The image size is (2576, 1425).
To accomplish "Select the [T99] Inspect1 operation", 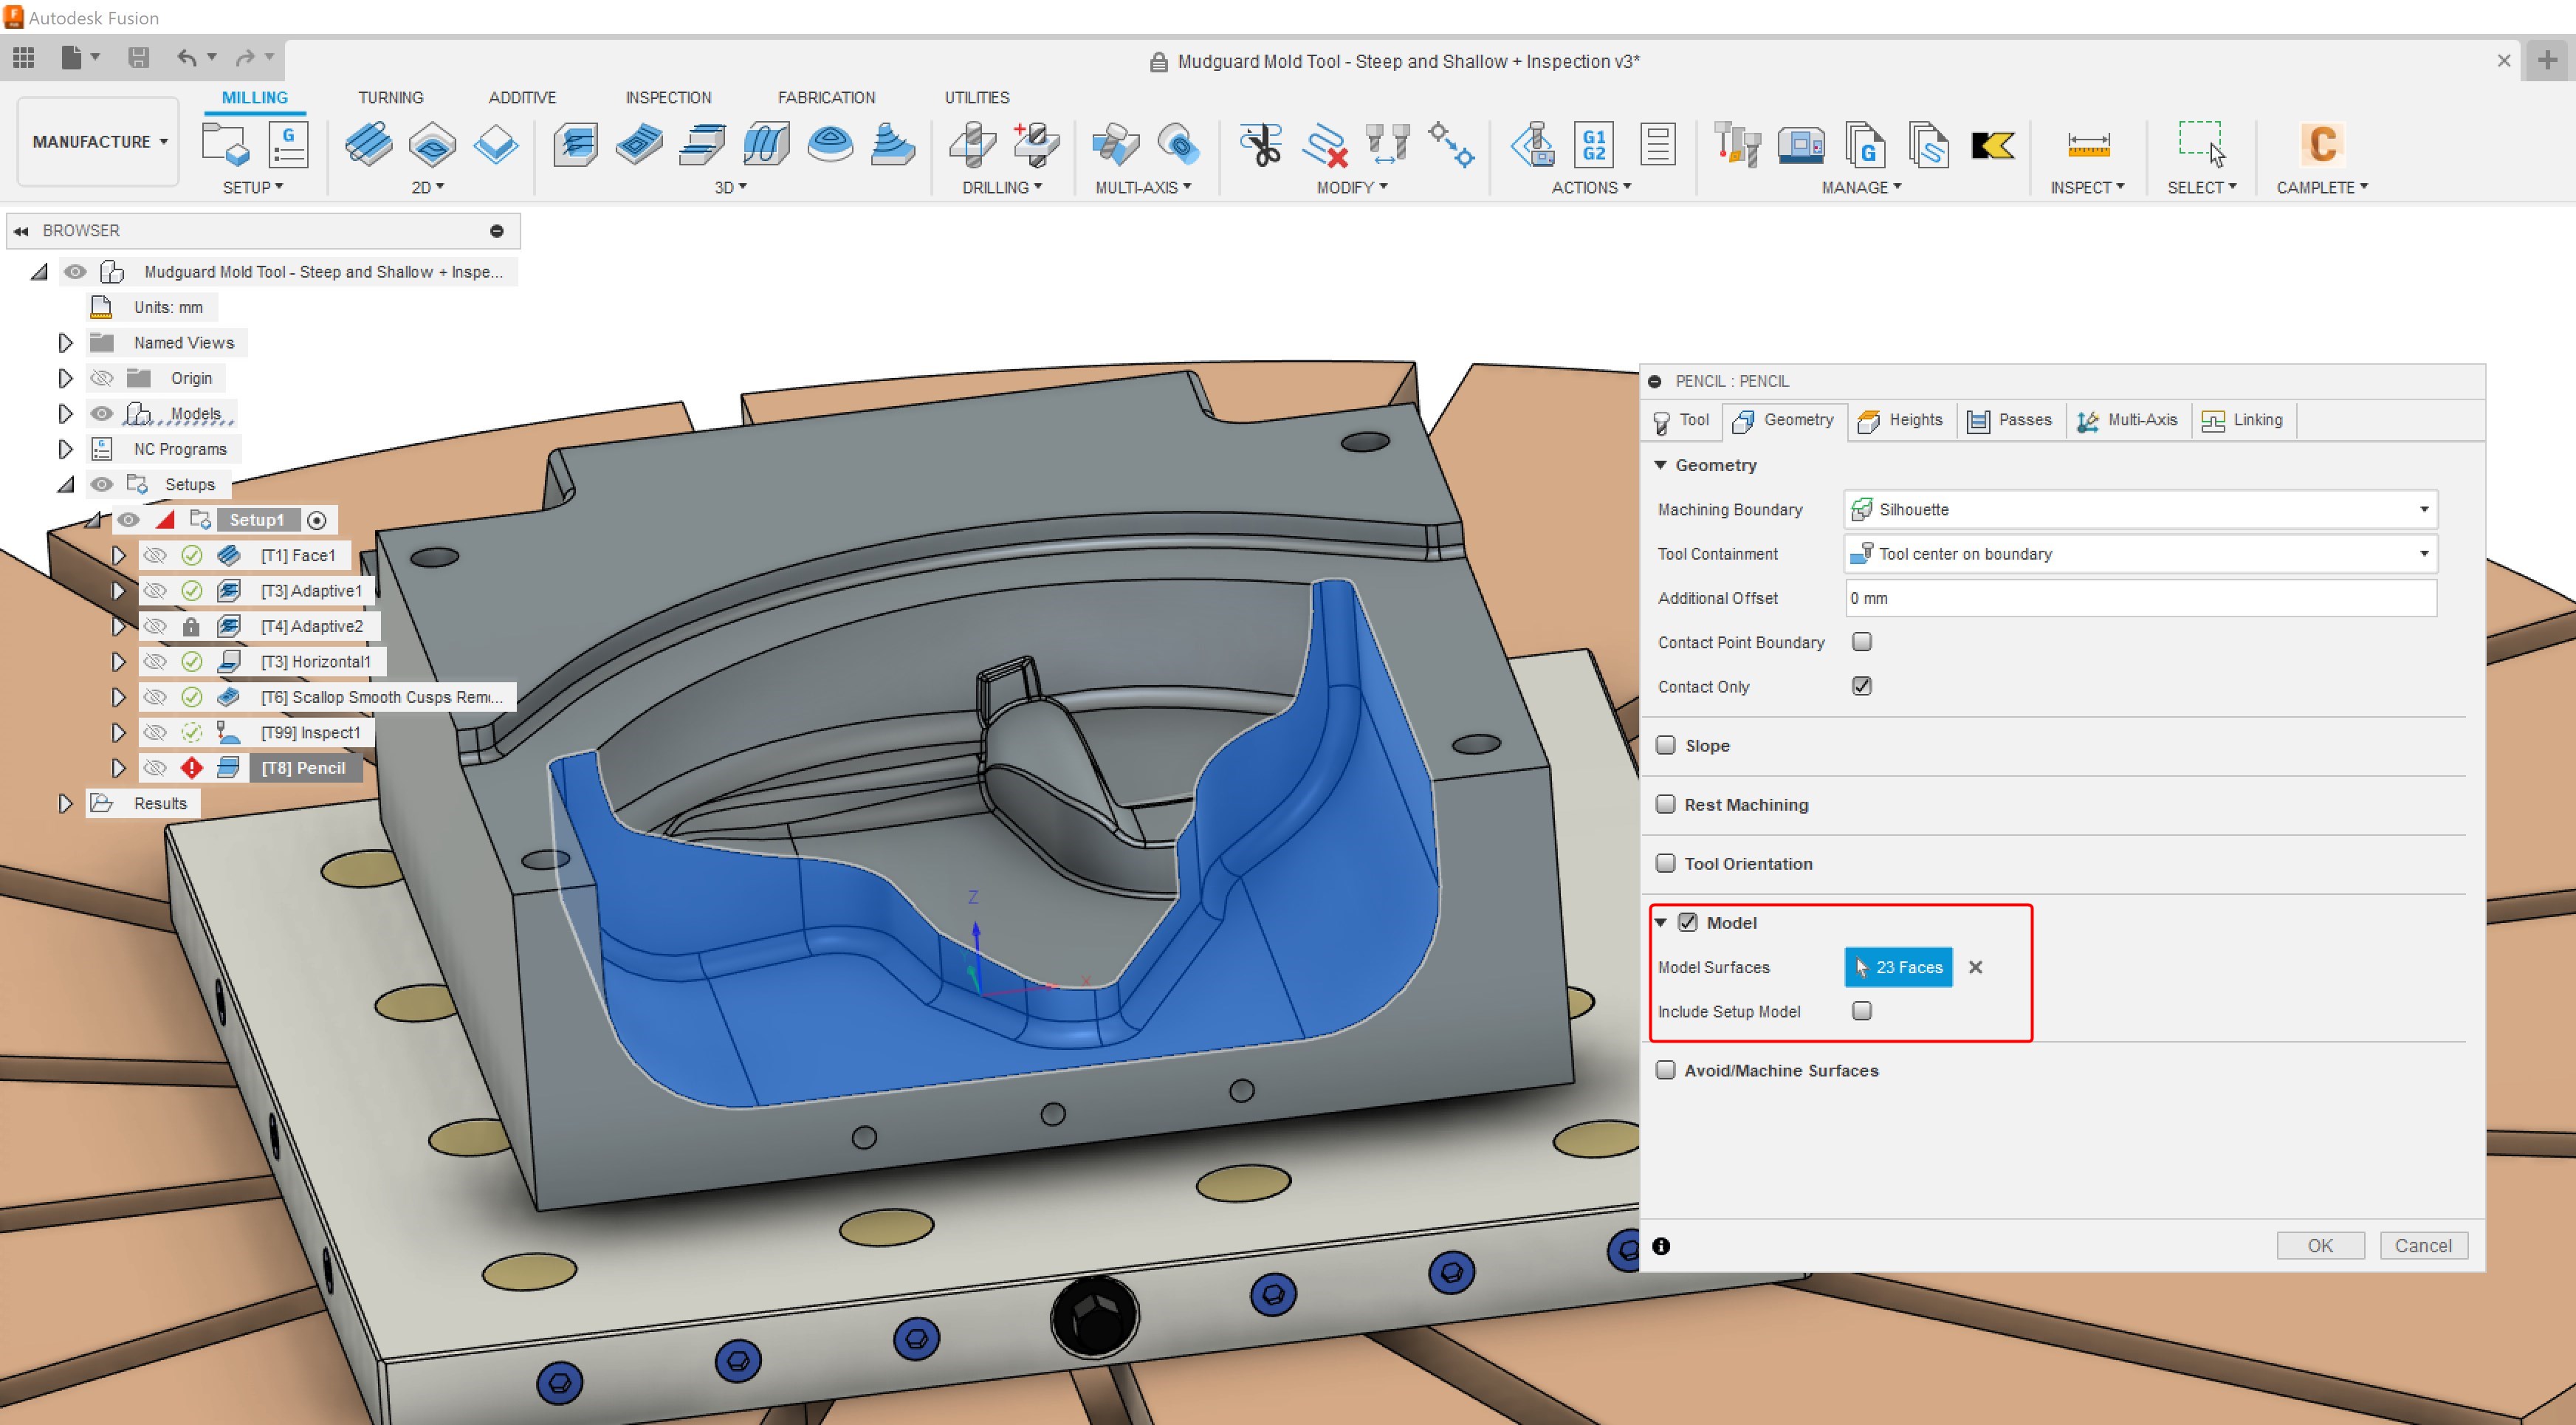I will [x=310, y=732].
